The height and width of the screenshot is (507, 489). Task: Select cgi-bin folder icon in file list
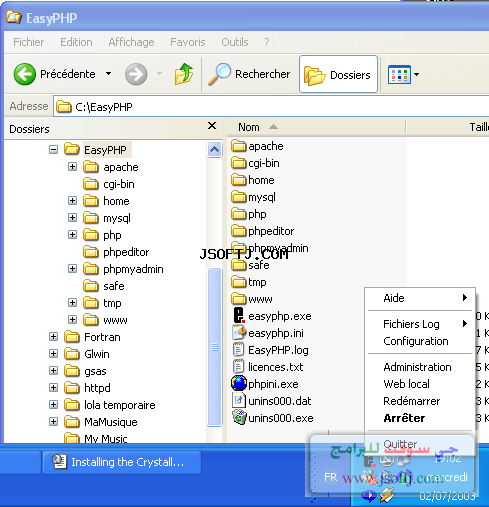pyautogui.click(x=239, y=163)
